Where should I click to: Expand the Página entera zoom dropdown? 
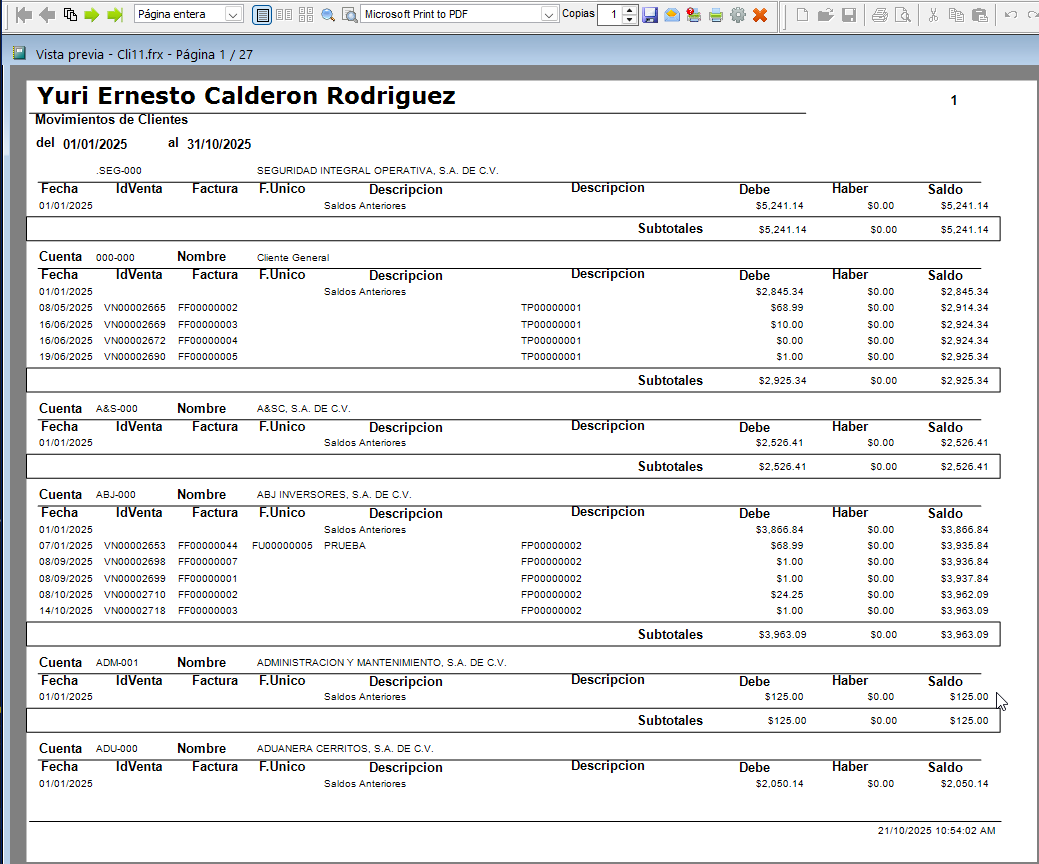pos(233,15)
